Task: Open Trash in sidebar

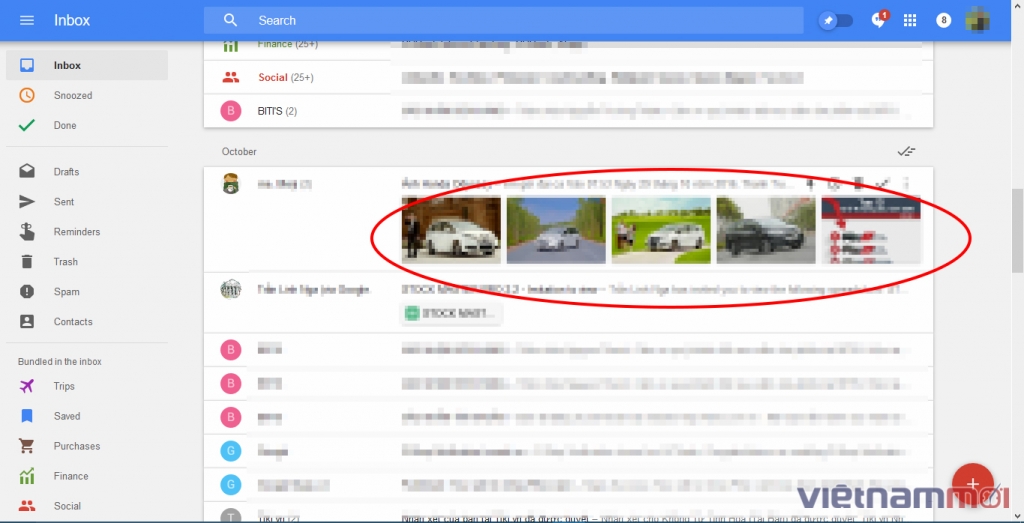Action: point(87,262)
